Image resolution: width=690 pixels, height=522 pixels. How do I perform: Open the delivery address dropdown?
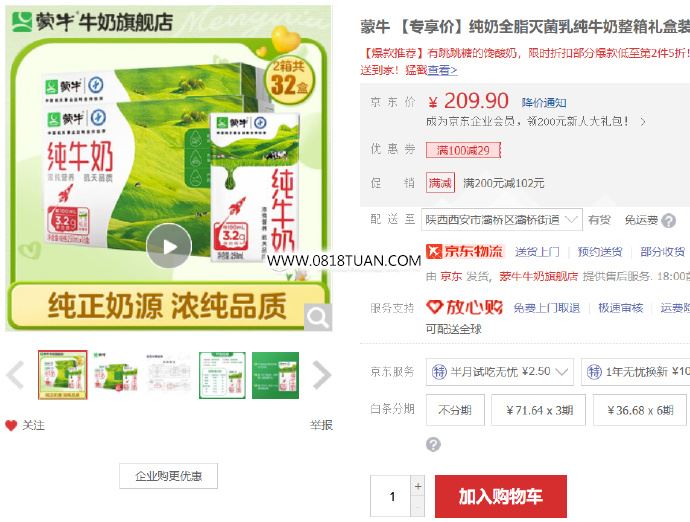502,220
